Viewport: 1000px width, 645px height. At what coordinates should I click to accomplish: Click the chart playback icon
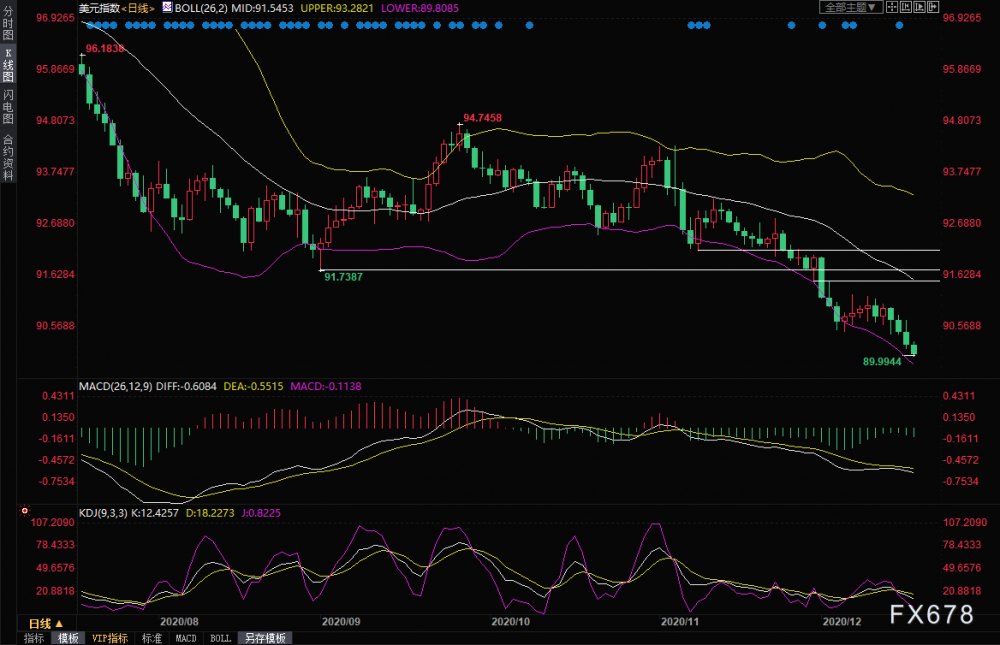pyautogui.click(x=919, y=7)
